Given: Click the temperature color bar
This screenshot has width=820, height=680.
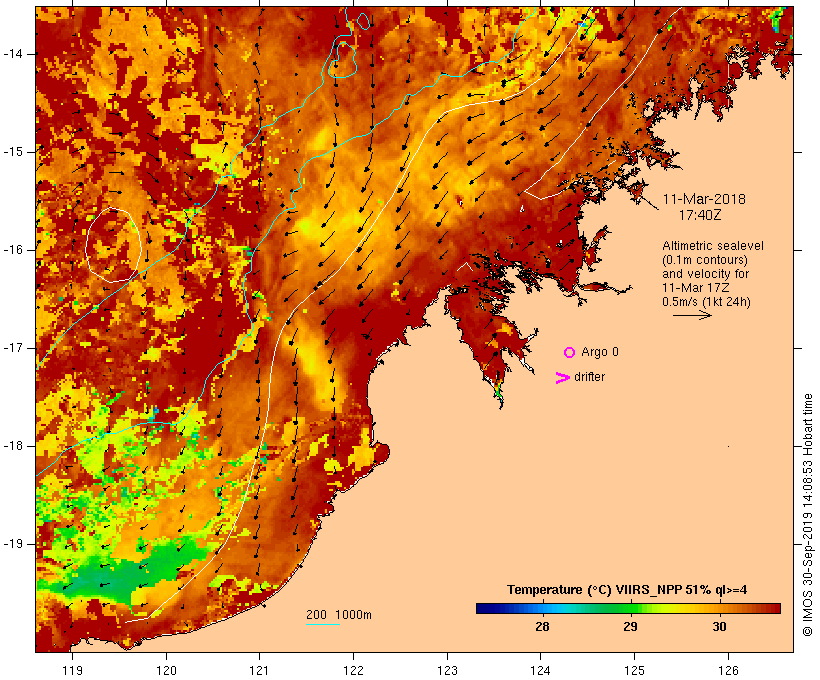Looking at the screenshot, I should pos(628,608).
